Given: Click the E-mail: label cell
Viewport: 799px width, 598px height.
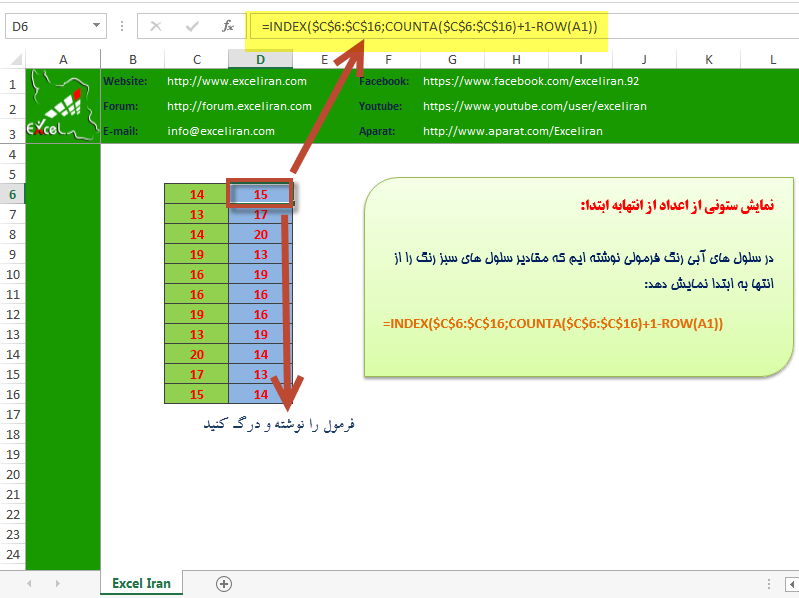Looking at the screenshot, I should pyautogui.click(x=121, y=131).
